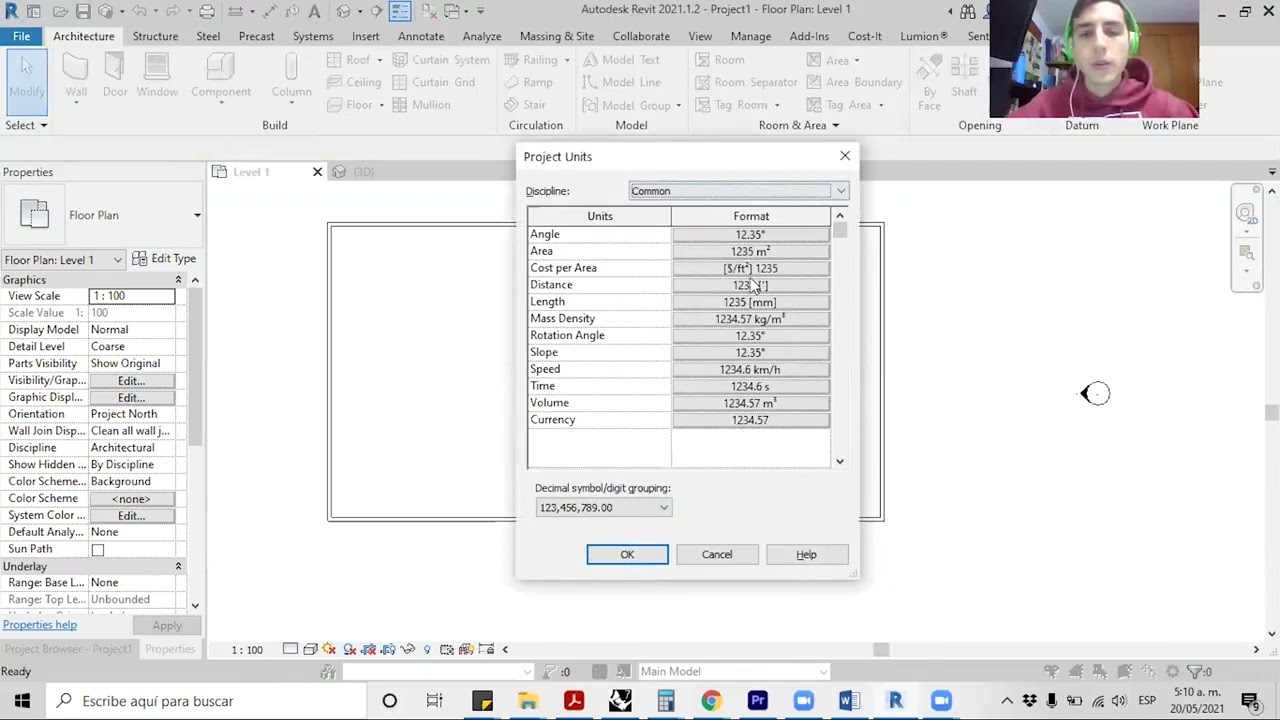This screenshot has height=720, width=1280.
Task: Open Calculator from the taskbar
Action: pos(665,701)
